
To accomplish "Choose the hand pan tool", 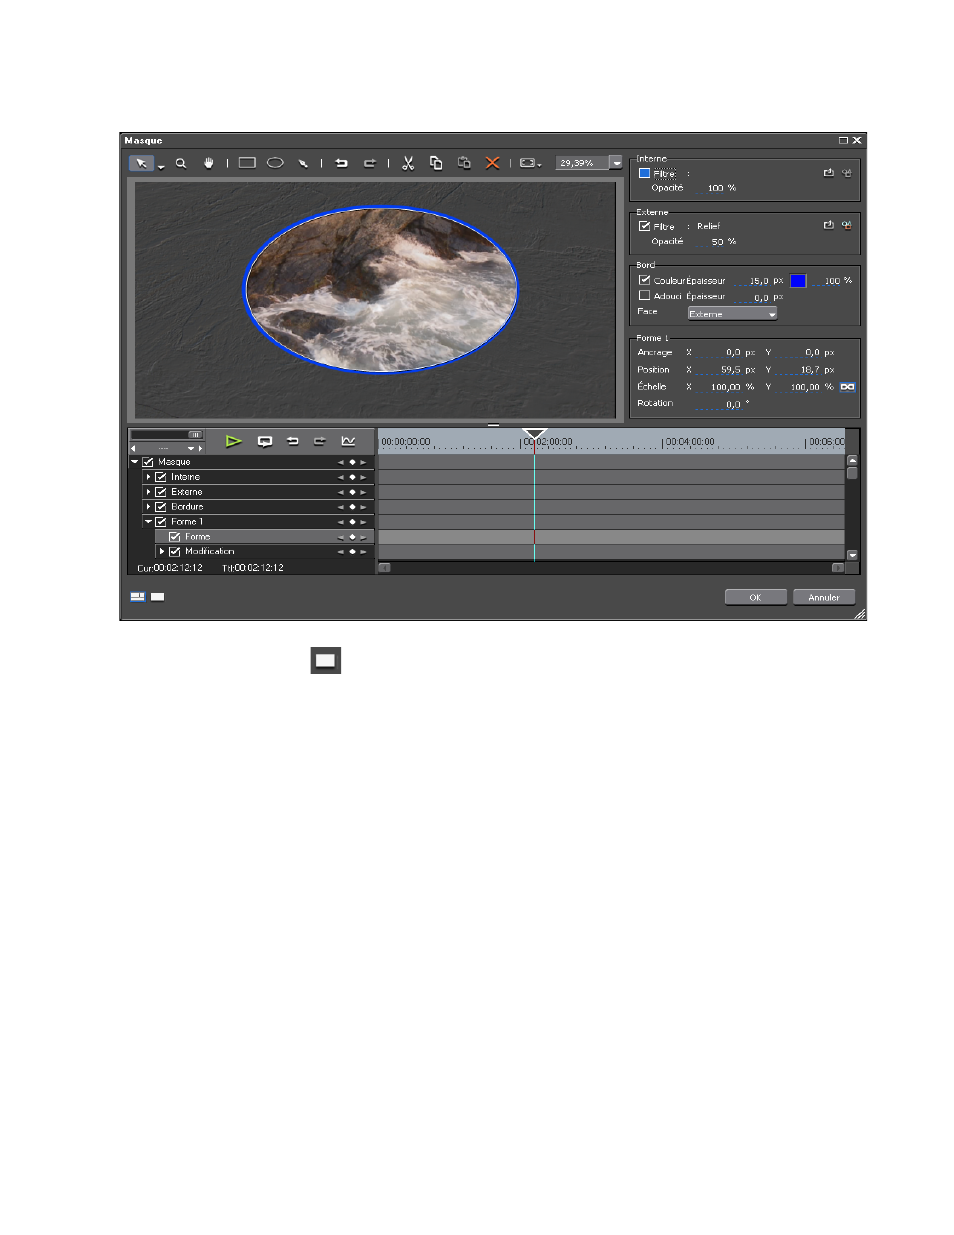I will pos(208,163).
